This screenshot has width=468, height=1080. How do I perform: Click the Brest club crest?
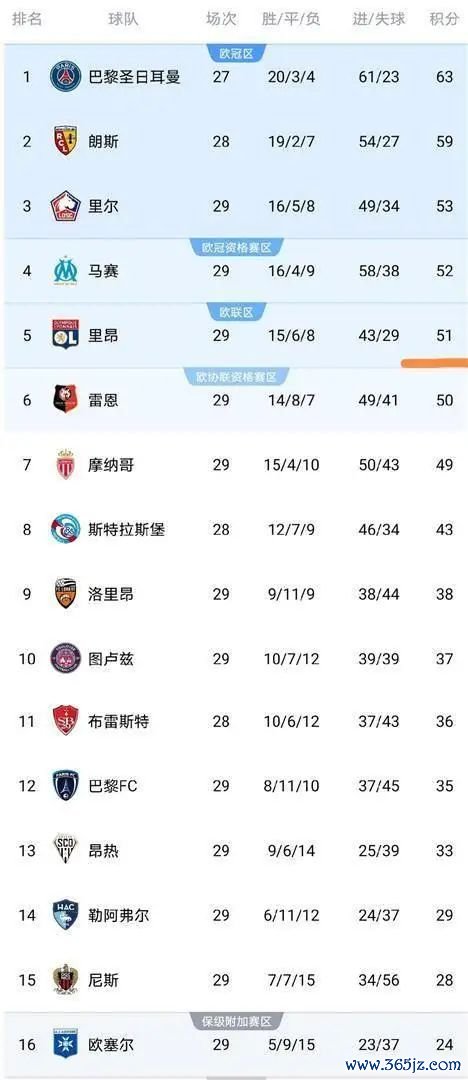[x=66, y=721]
